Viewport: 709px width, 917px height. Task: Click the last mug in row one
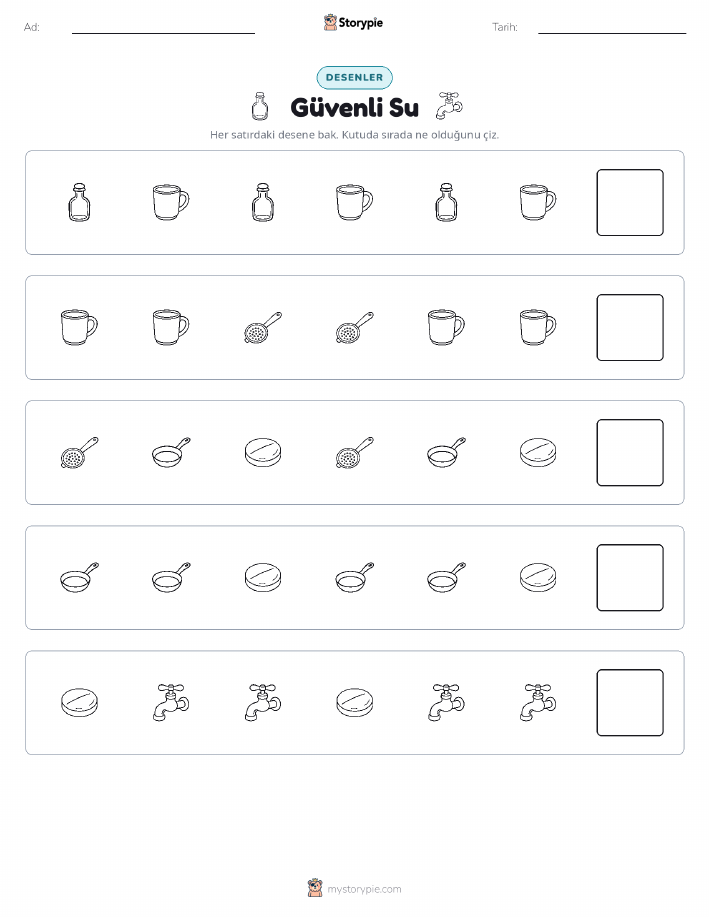click(538, 202)
